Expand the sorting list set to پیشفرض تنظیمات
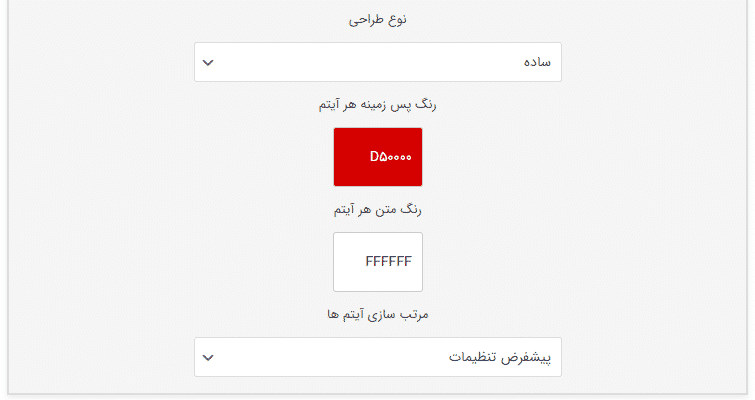This screenshot has height=400, width=755. [x=378, y=357]
